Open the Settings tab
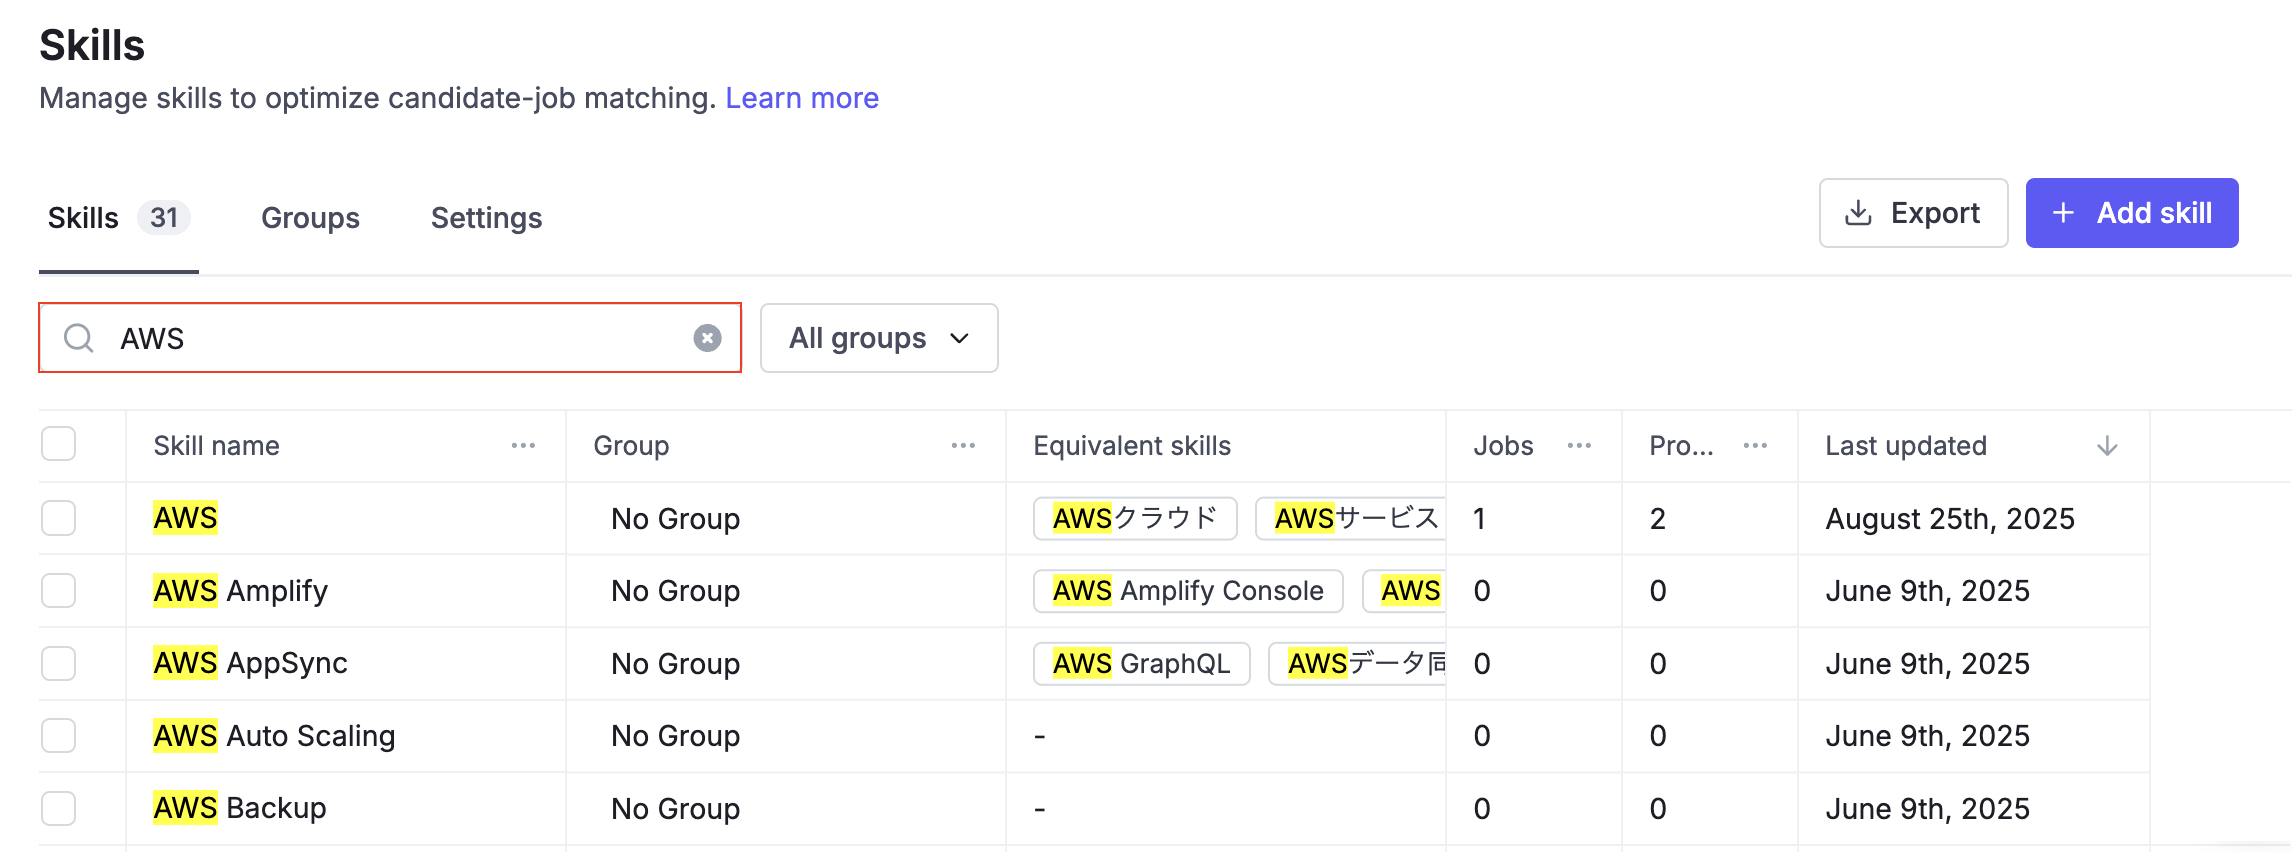This screenshot has width=2292, height=852. 486,218
